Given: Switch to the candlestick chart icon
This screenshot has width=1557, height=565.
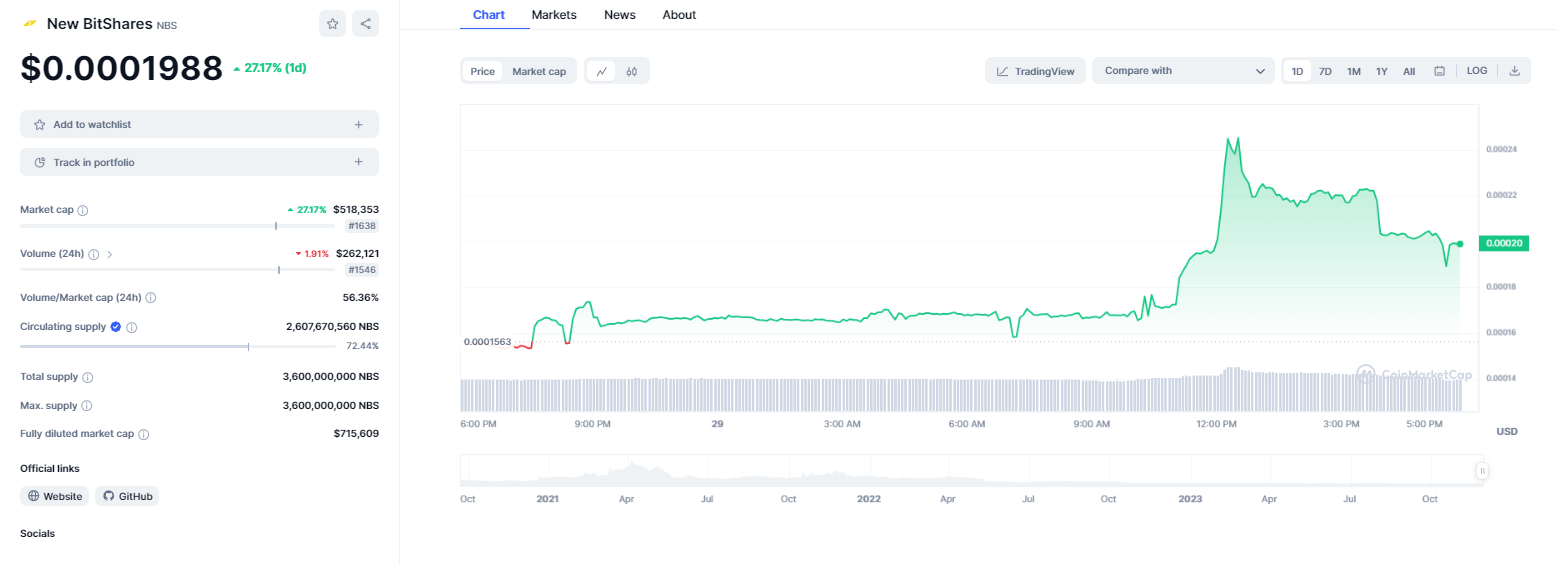Looking at the screenshot, I should click(x=632, y=71).
